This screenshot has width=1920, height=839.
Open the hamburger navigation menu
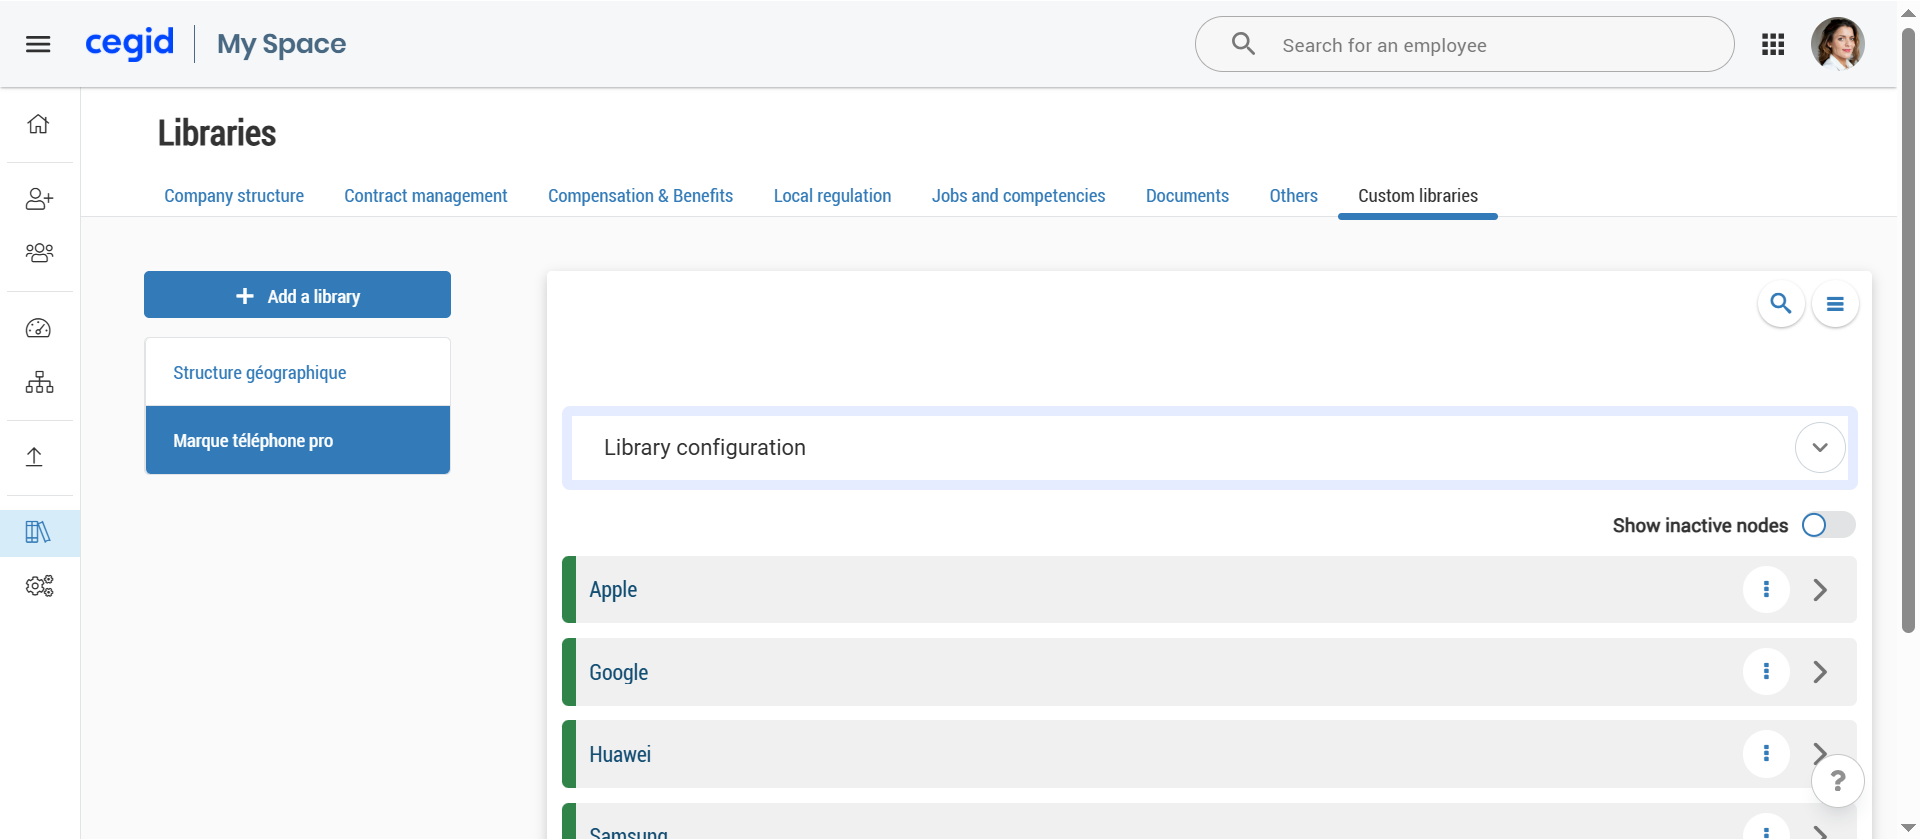point(38,44)
